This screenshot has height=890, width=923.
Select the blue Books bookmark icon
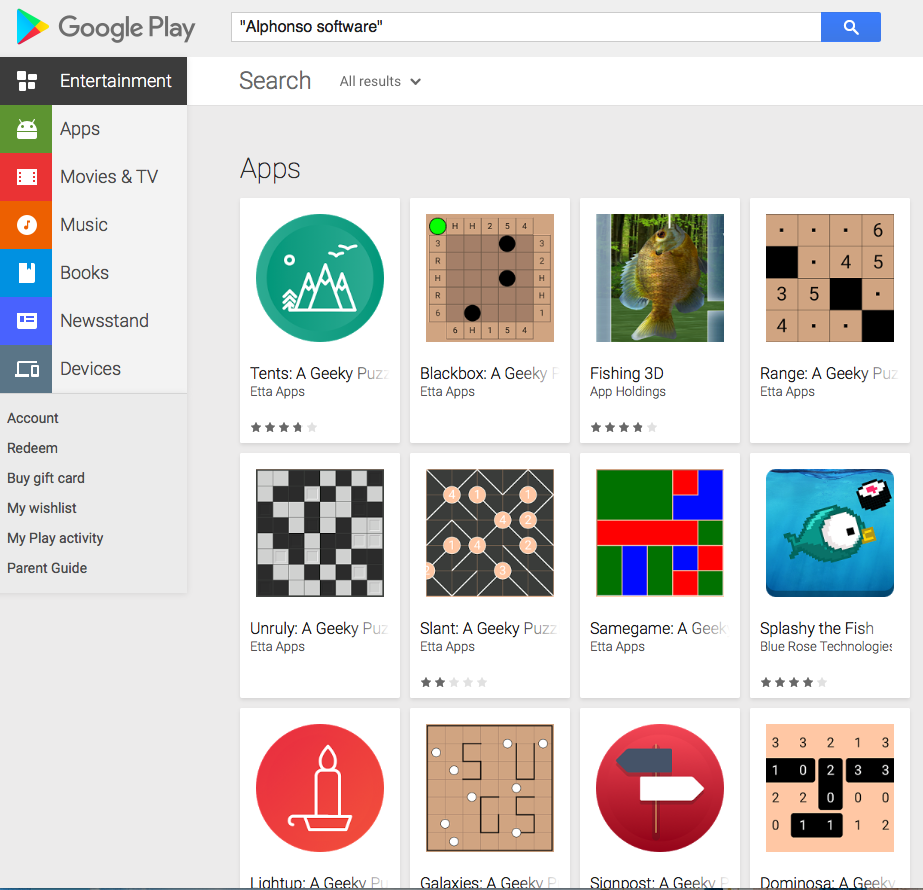click(x=26, y=273)
